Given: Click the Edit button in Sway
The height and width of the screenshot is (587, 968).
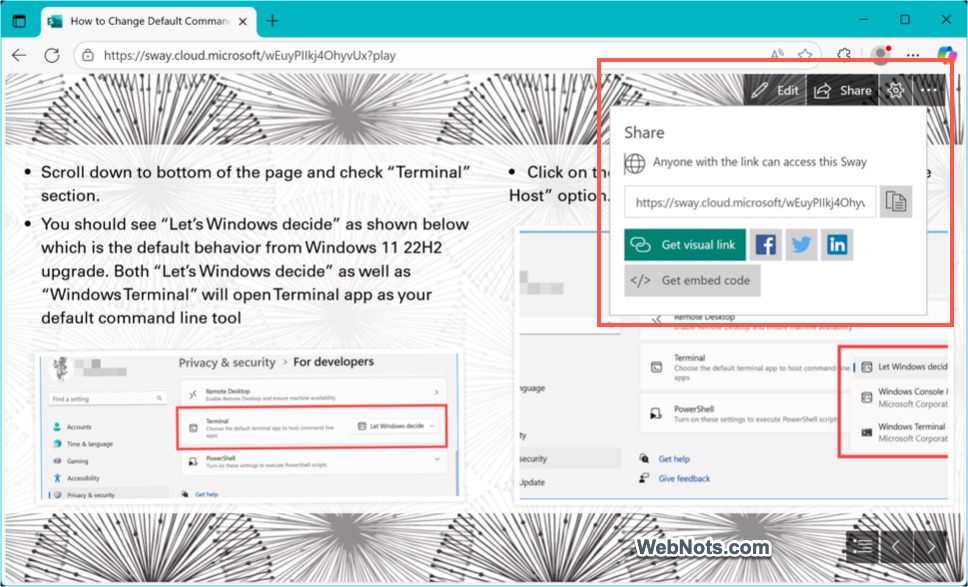Looking at the screenshot, I should pyautogui.click(x=775, y=91).
